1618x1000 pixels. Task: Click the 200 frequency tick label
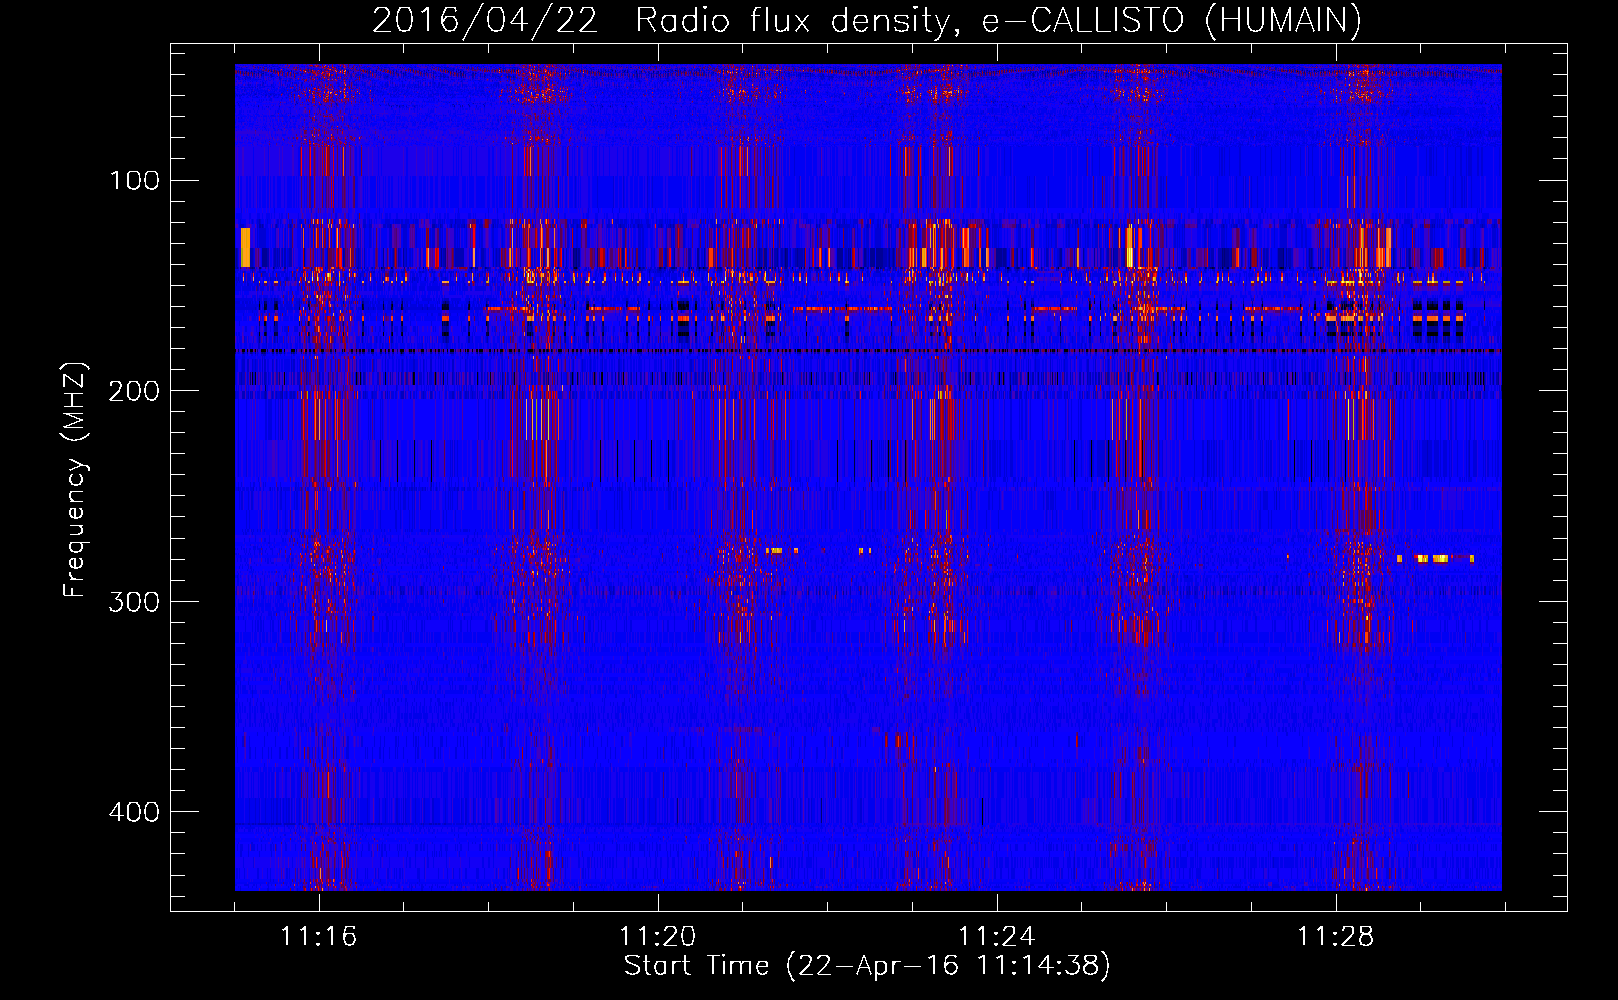coord(134,391)
